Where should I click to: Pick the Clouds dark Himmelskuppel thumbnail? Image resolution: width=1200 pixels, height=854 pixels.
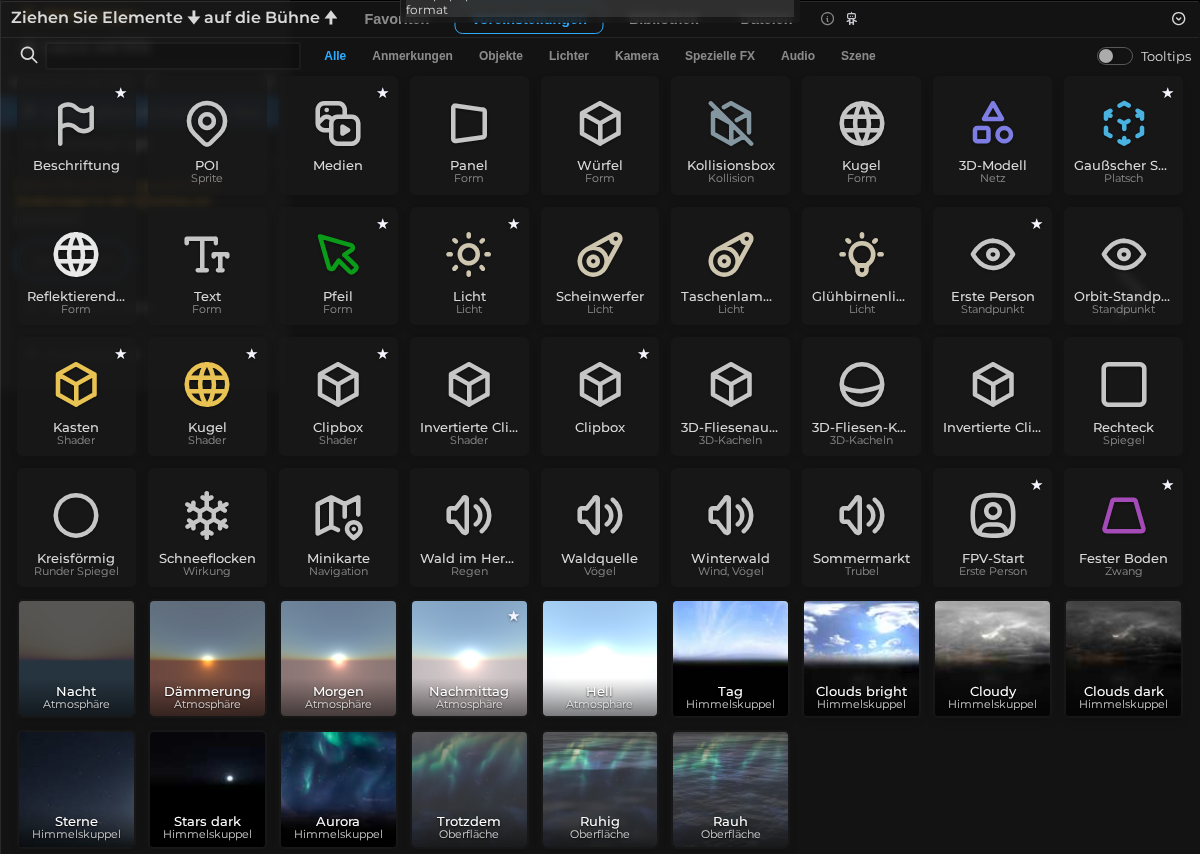[1124, 658]
